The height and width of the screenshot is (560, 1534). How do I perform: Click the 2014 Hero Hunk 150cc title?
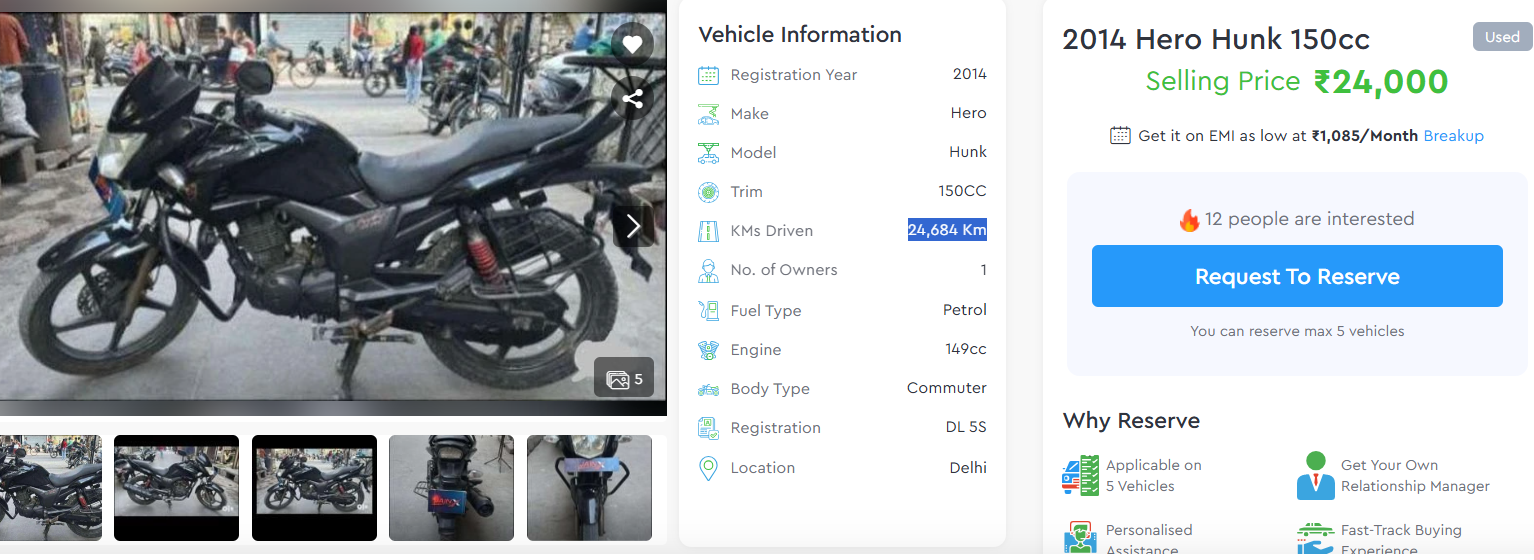coord(1216,39)
